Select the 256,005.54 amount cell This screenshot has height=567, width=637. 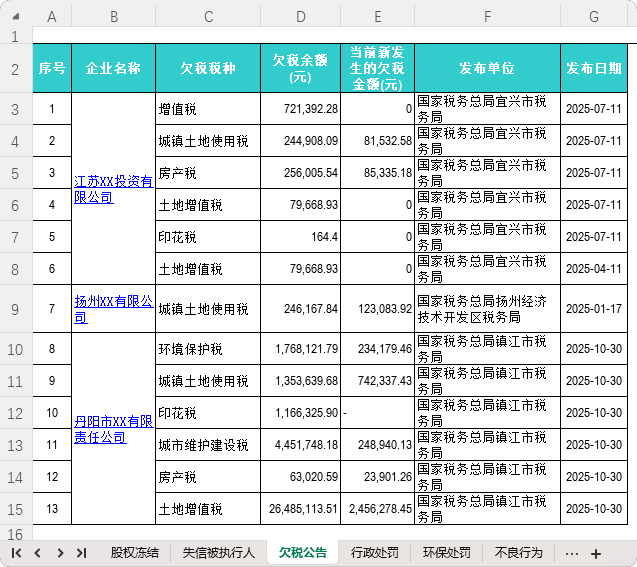click(301, 173)
